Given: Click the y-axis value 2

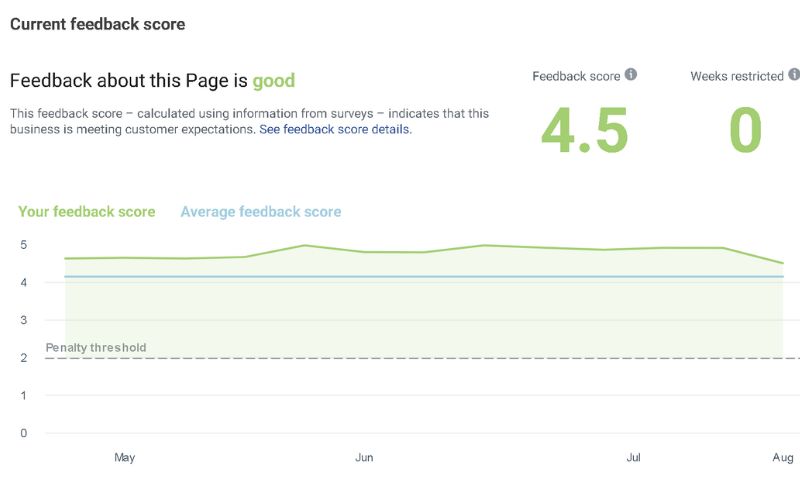Looking at the screenshot, I should [23, 358].
